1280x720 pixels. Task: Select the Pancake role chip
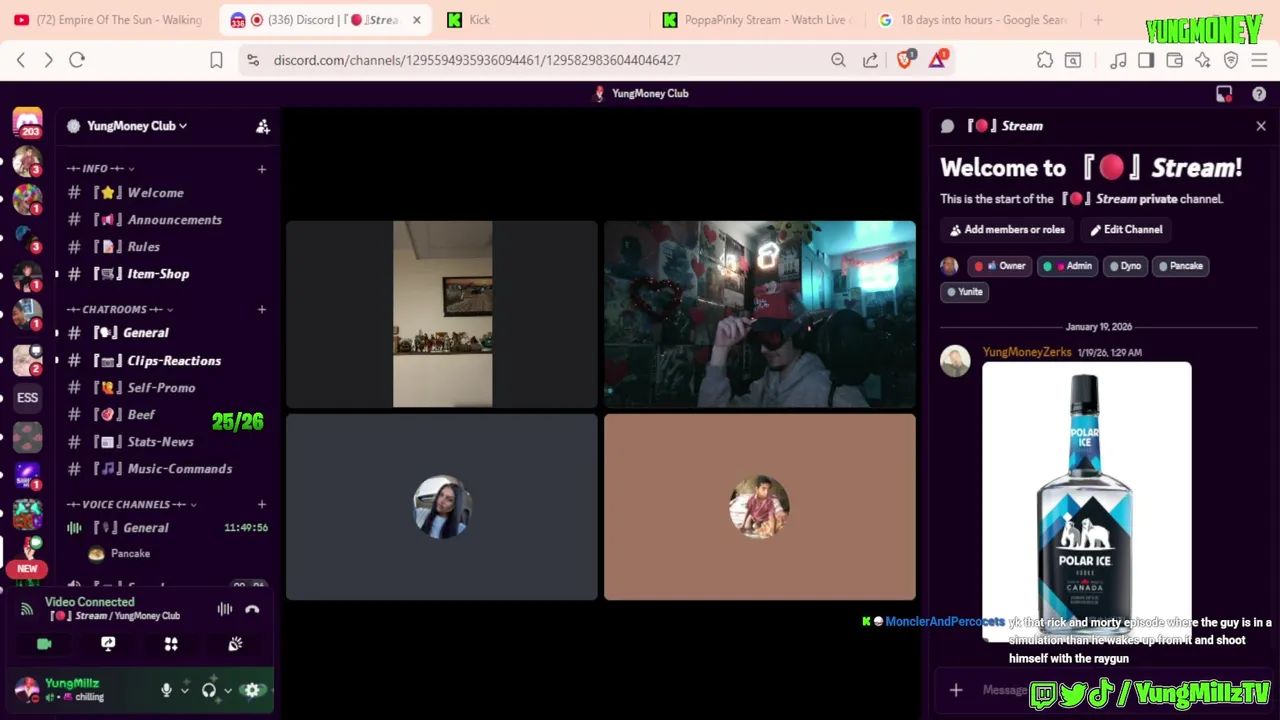coord(1181,266)
